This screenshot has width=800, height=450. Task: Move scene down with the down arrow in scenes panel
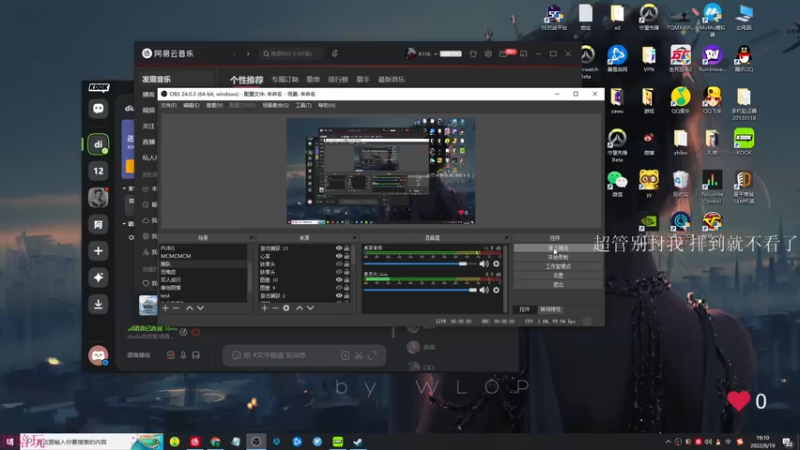[201, 308]
